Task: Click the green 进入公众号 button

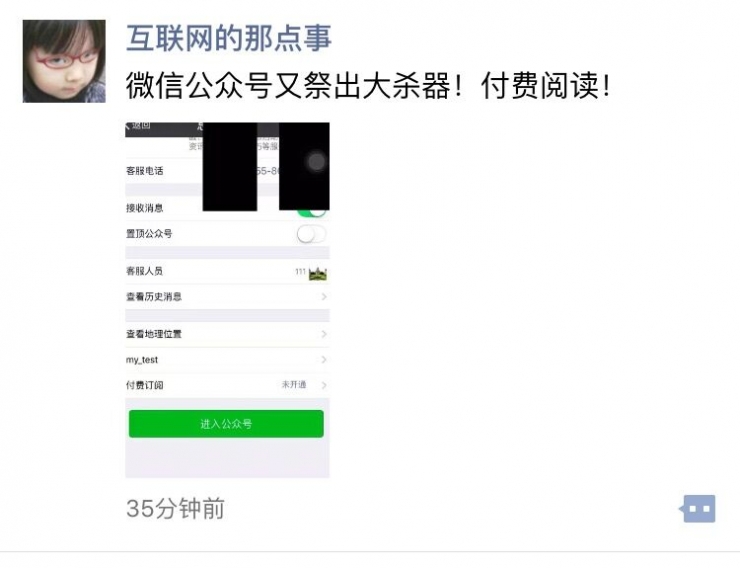Action: (226, 424)
